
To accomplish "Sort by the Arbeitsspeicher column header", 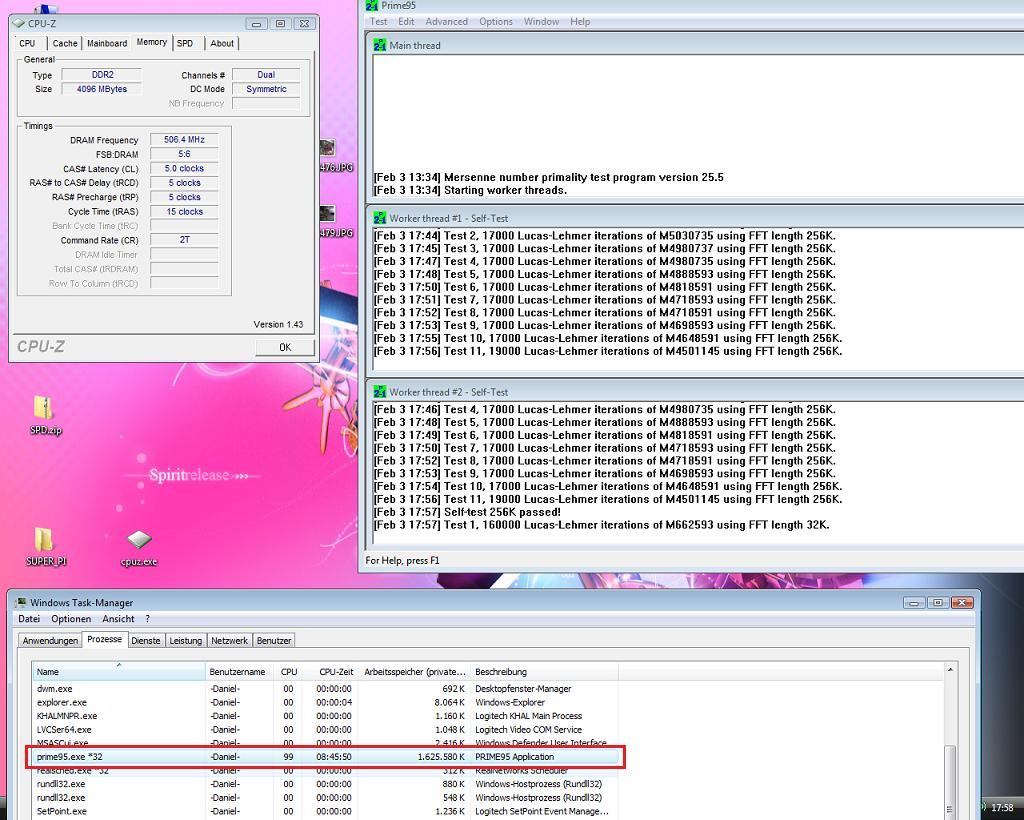I will (415, 671).
